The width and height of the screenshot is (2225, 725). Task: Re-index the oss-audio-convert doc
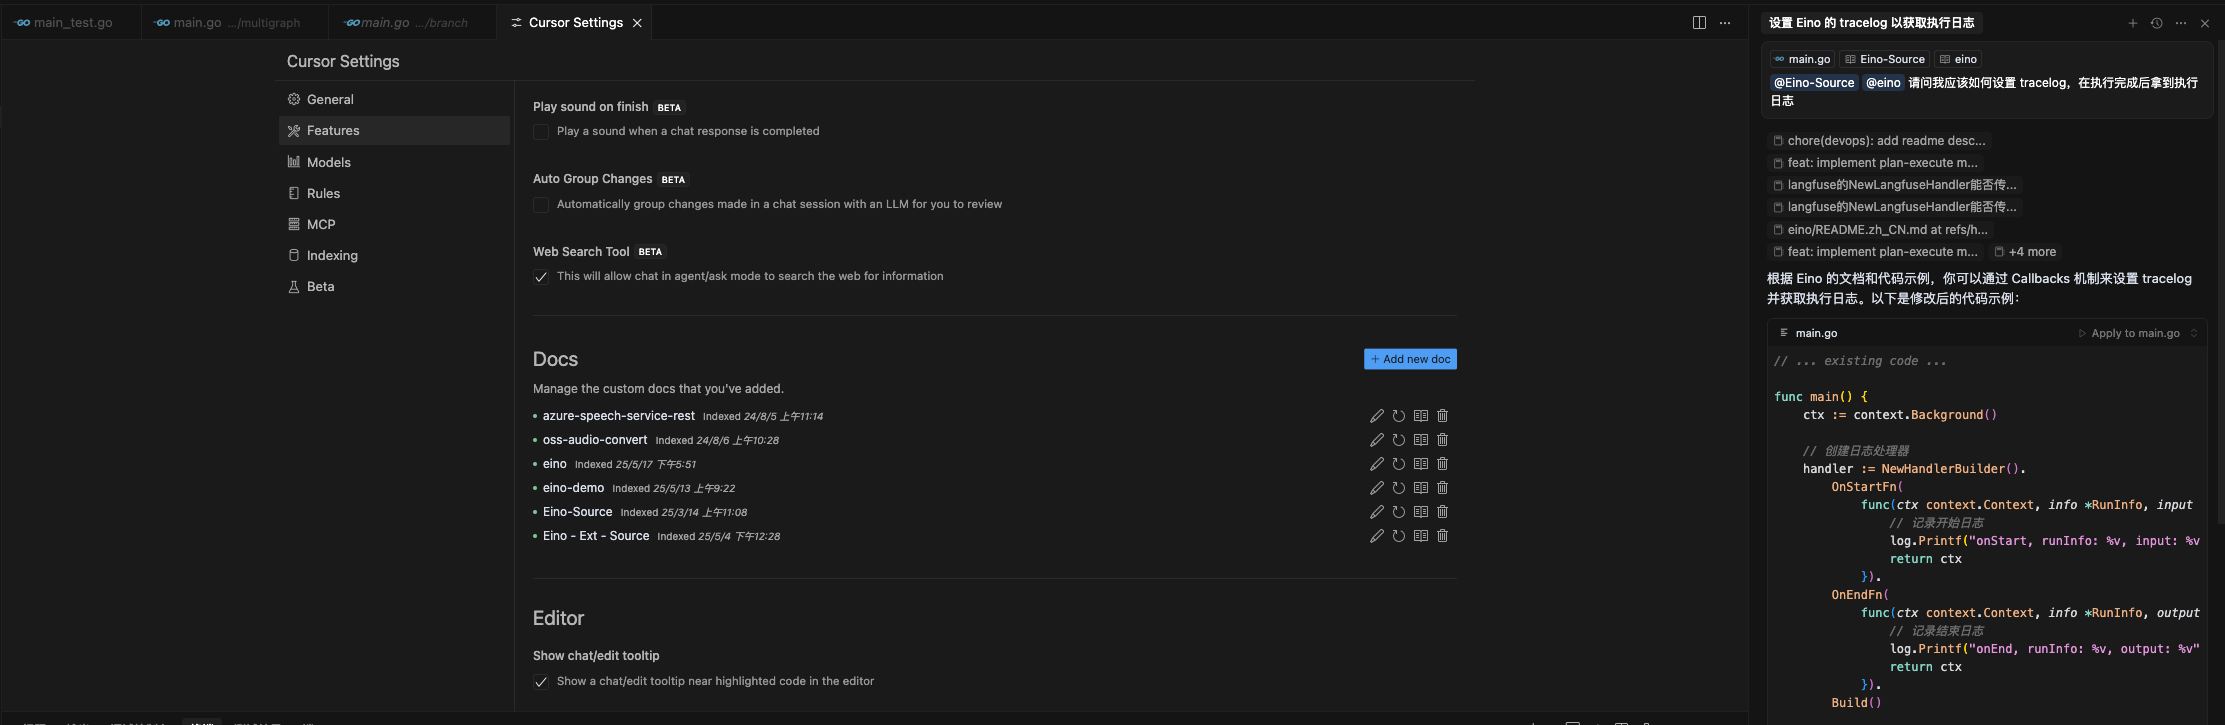click(x=1399, y=440)
